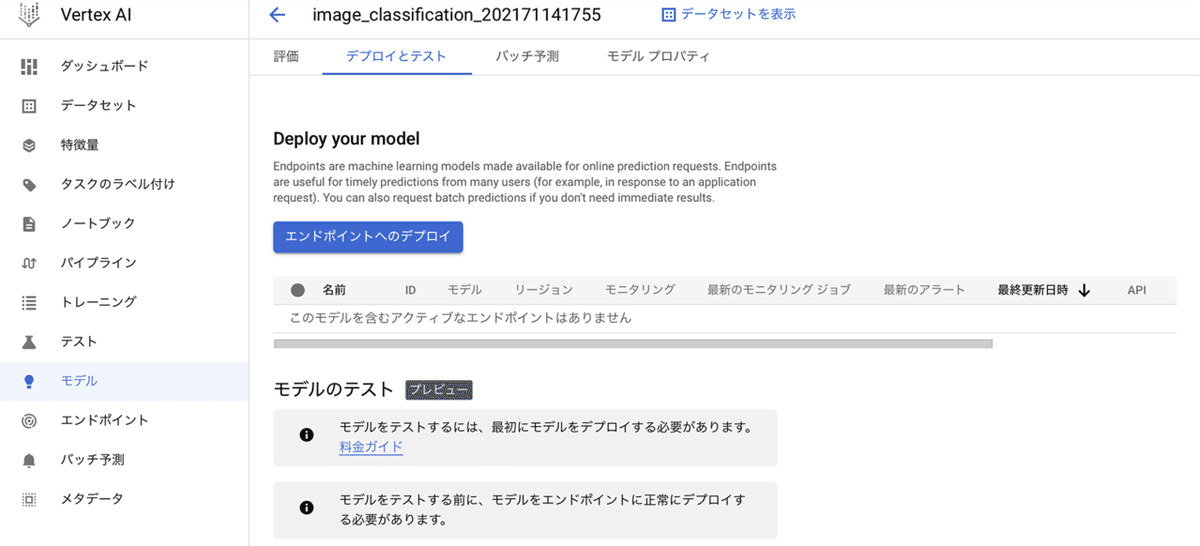Click the first info icon under モデルのテスト
This screenshot has width=1200, height=546.
[x=307, y=435]
